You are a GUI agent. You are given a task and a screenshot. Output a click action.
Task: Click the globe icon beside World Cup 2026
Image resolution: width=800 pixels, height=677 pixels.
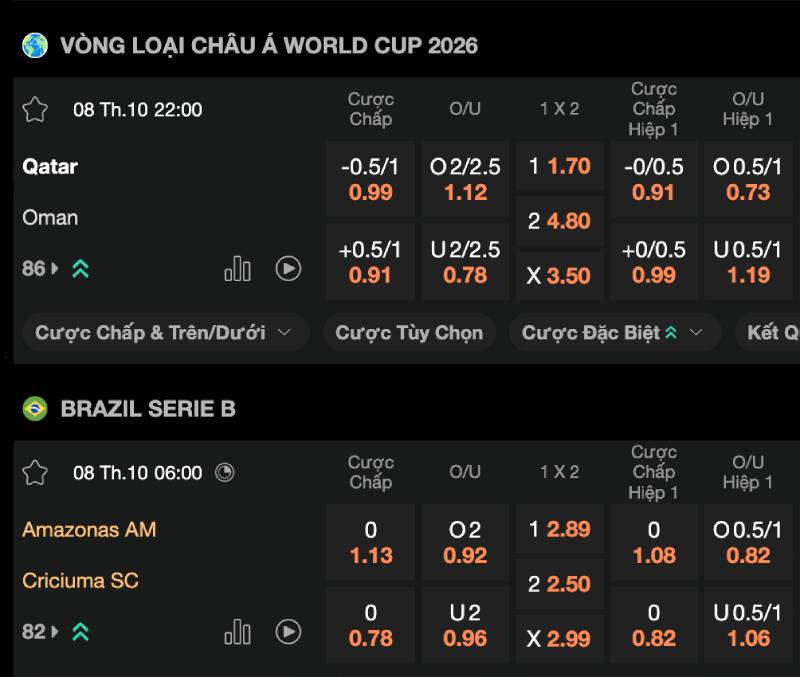pyautogui.click(x=35, y=45)
